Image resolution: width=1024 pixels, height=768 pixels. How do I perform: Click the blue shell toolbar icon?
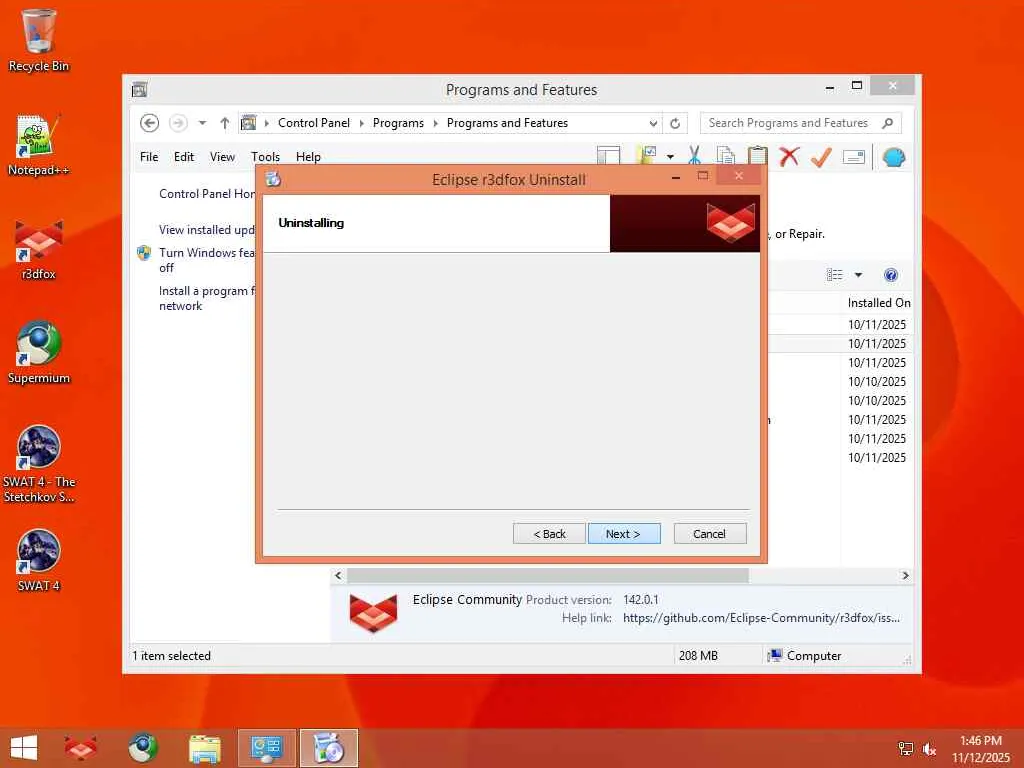[893, 157]
